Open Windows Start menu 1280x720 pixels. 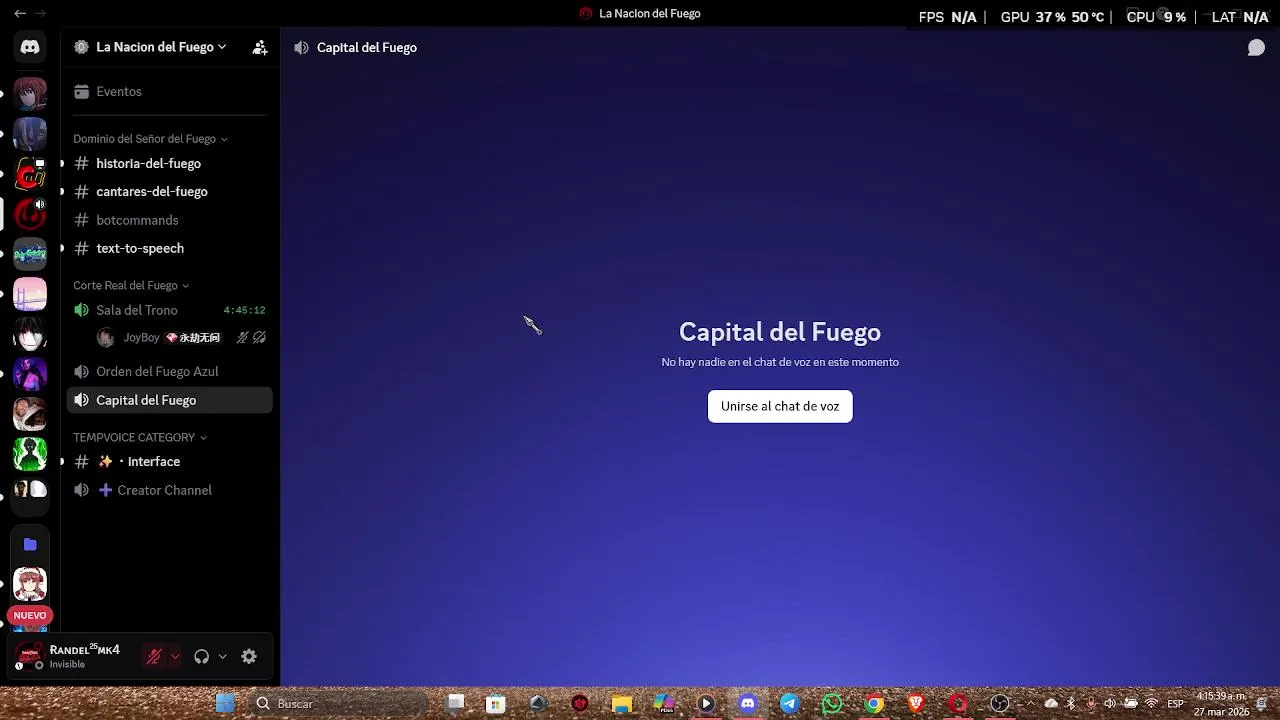click(x=225, y=704)
